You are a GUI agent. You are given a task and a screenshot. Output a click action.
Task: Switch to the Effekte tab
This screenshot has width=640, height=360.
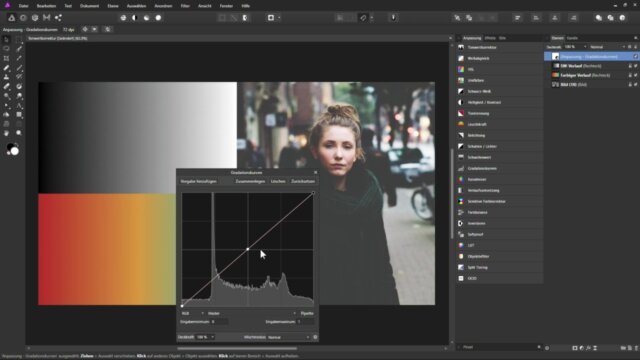490,38
